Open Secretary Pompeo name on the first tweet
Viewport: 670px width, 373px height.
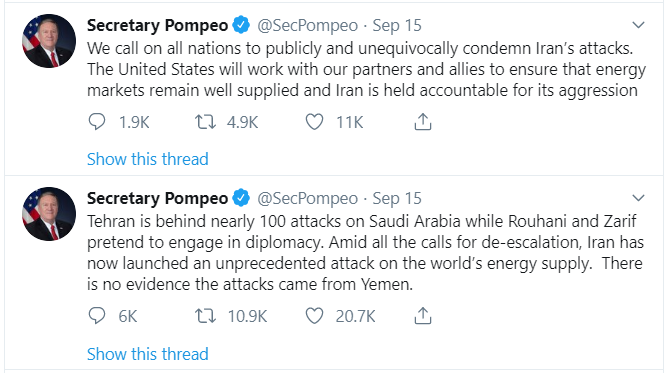[x=157, y=25]
